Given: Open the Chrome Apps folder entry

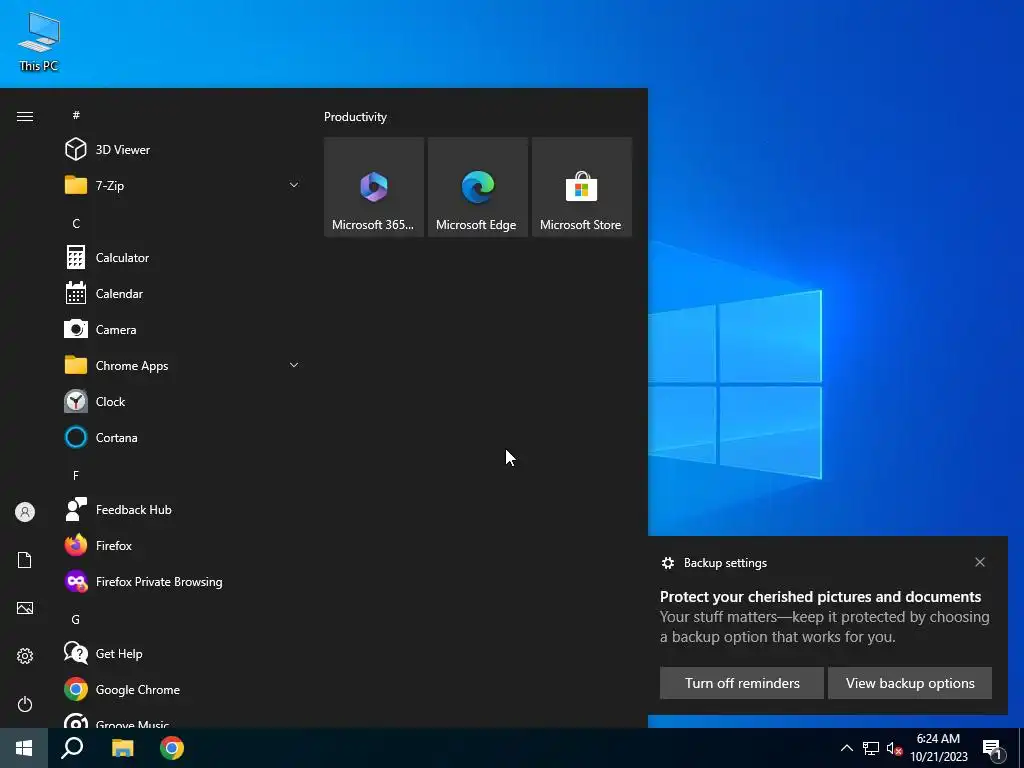Looking at the screenshot, I should (183, 366).
